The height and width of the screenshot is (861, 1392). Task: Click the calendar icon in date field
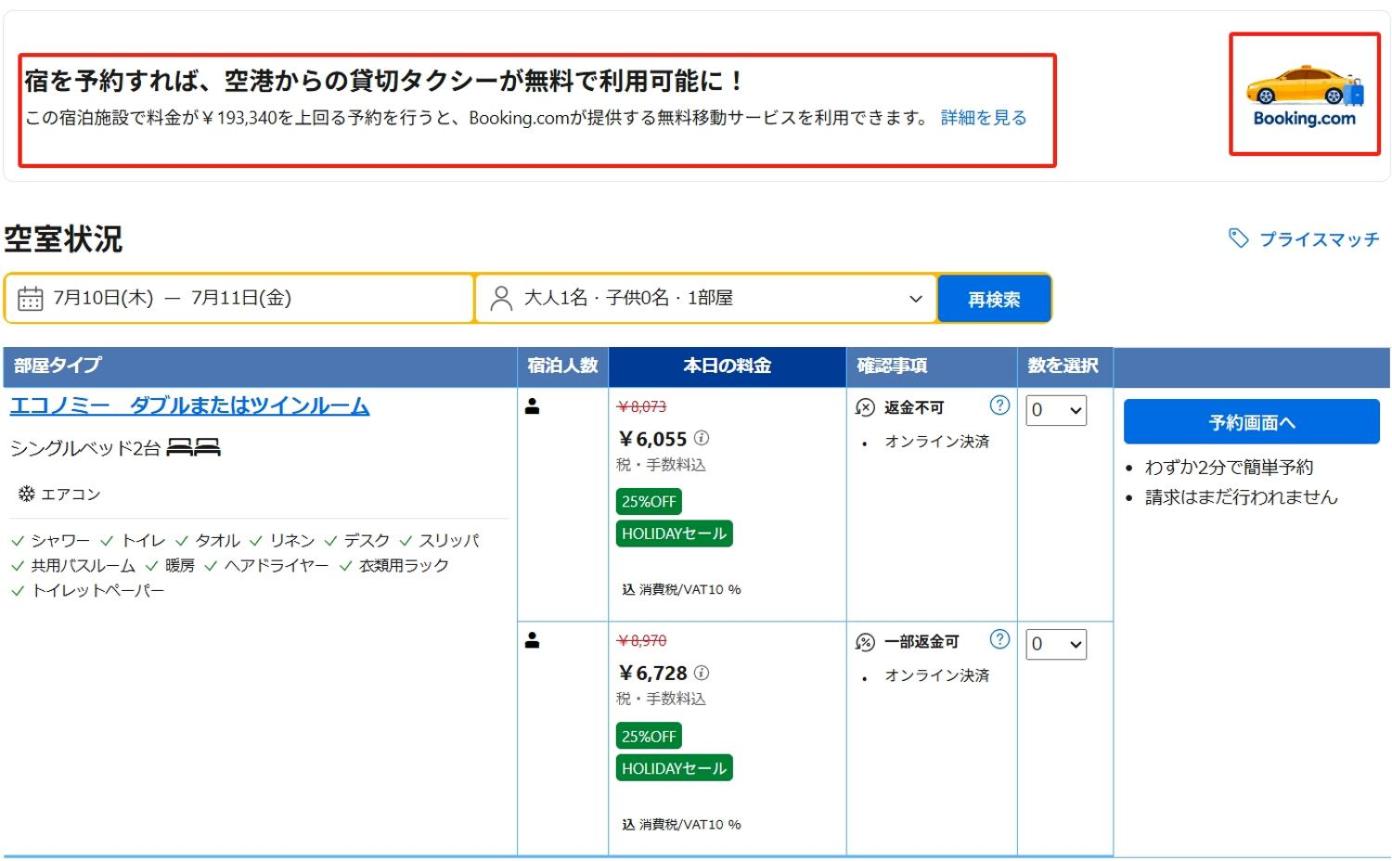(31, 299)
